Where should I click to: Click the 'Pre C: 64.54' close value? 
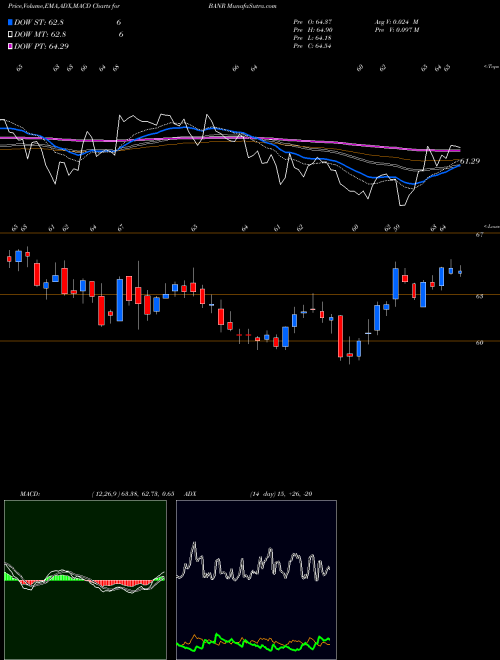tap(313, 45)
